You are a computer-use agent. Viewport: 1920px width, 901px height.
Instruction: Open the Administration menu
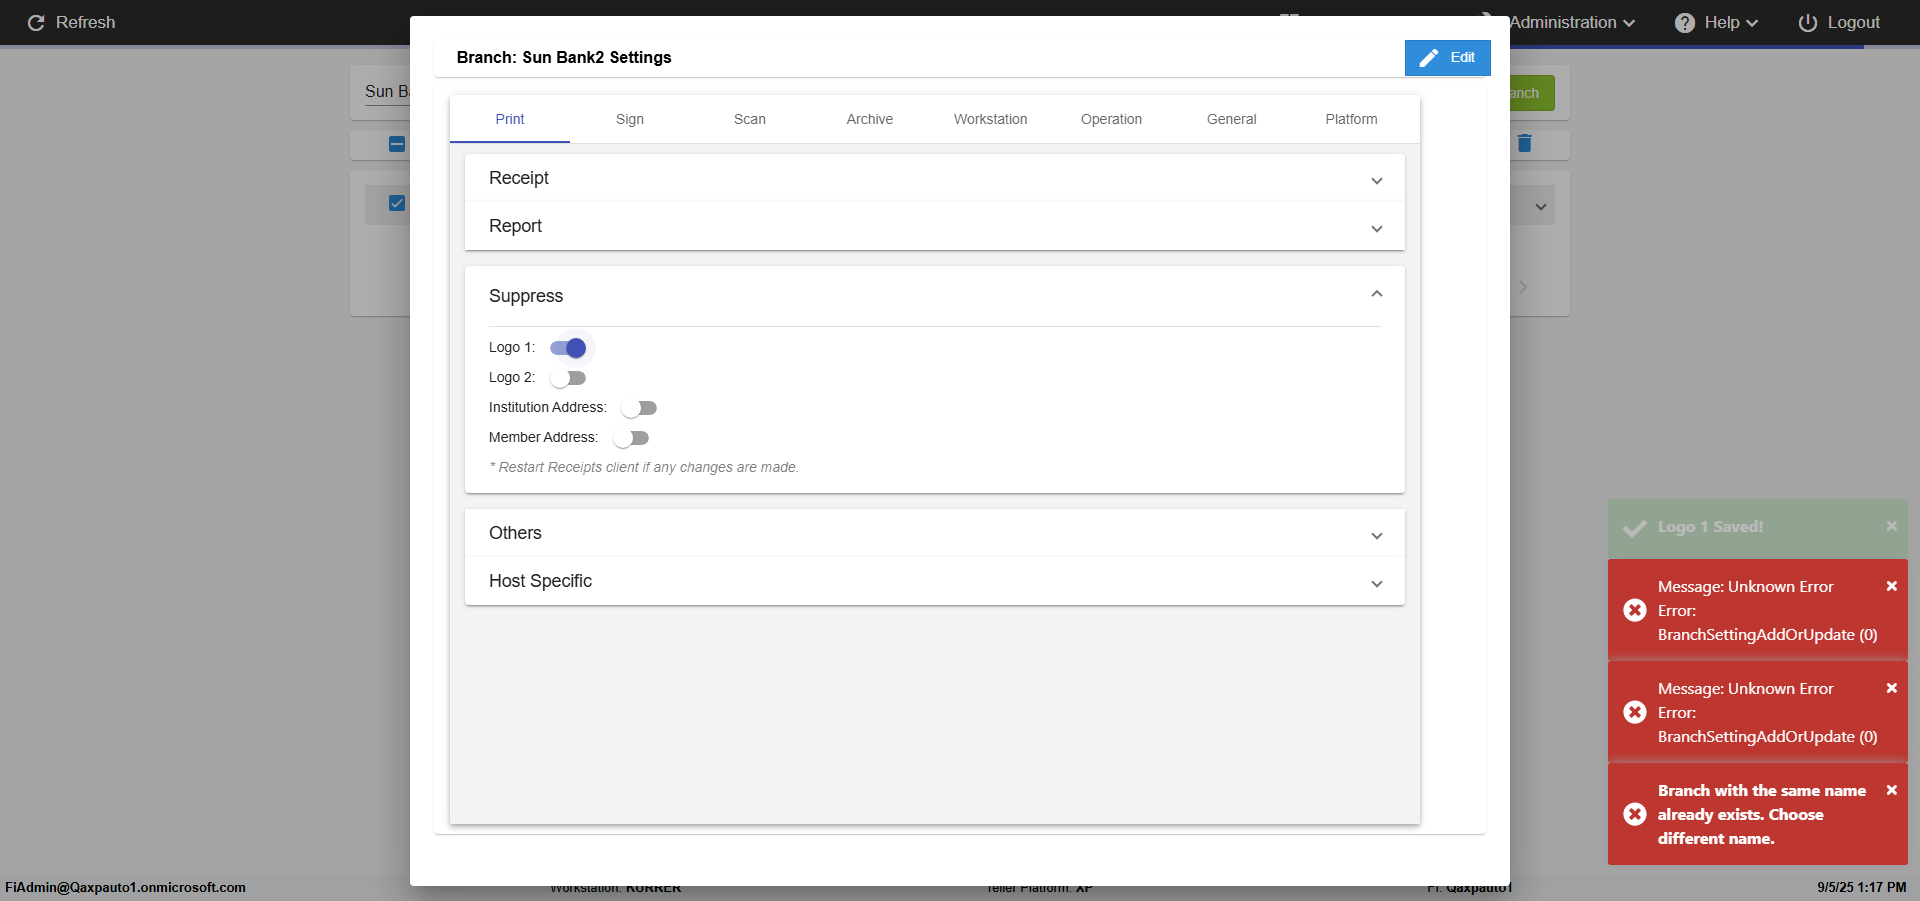coord(1571,23)
